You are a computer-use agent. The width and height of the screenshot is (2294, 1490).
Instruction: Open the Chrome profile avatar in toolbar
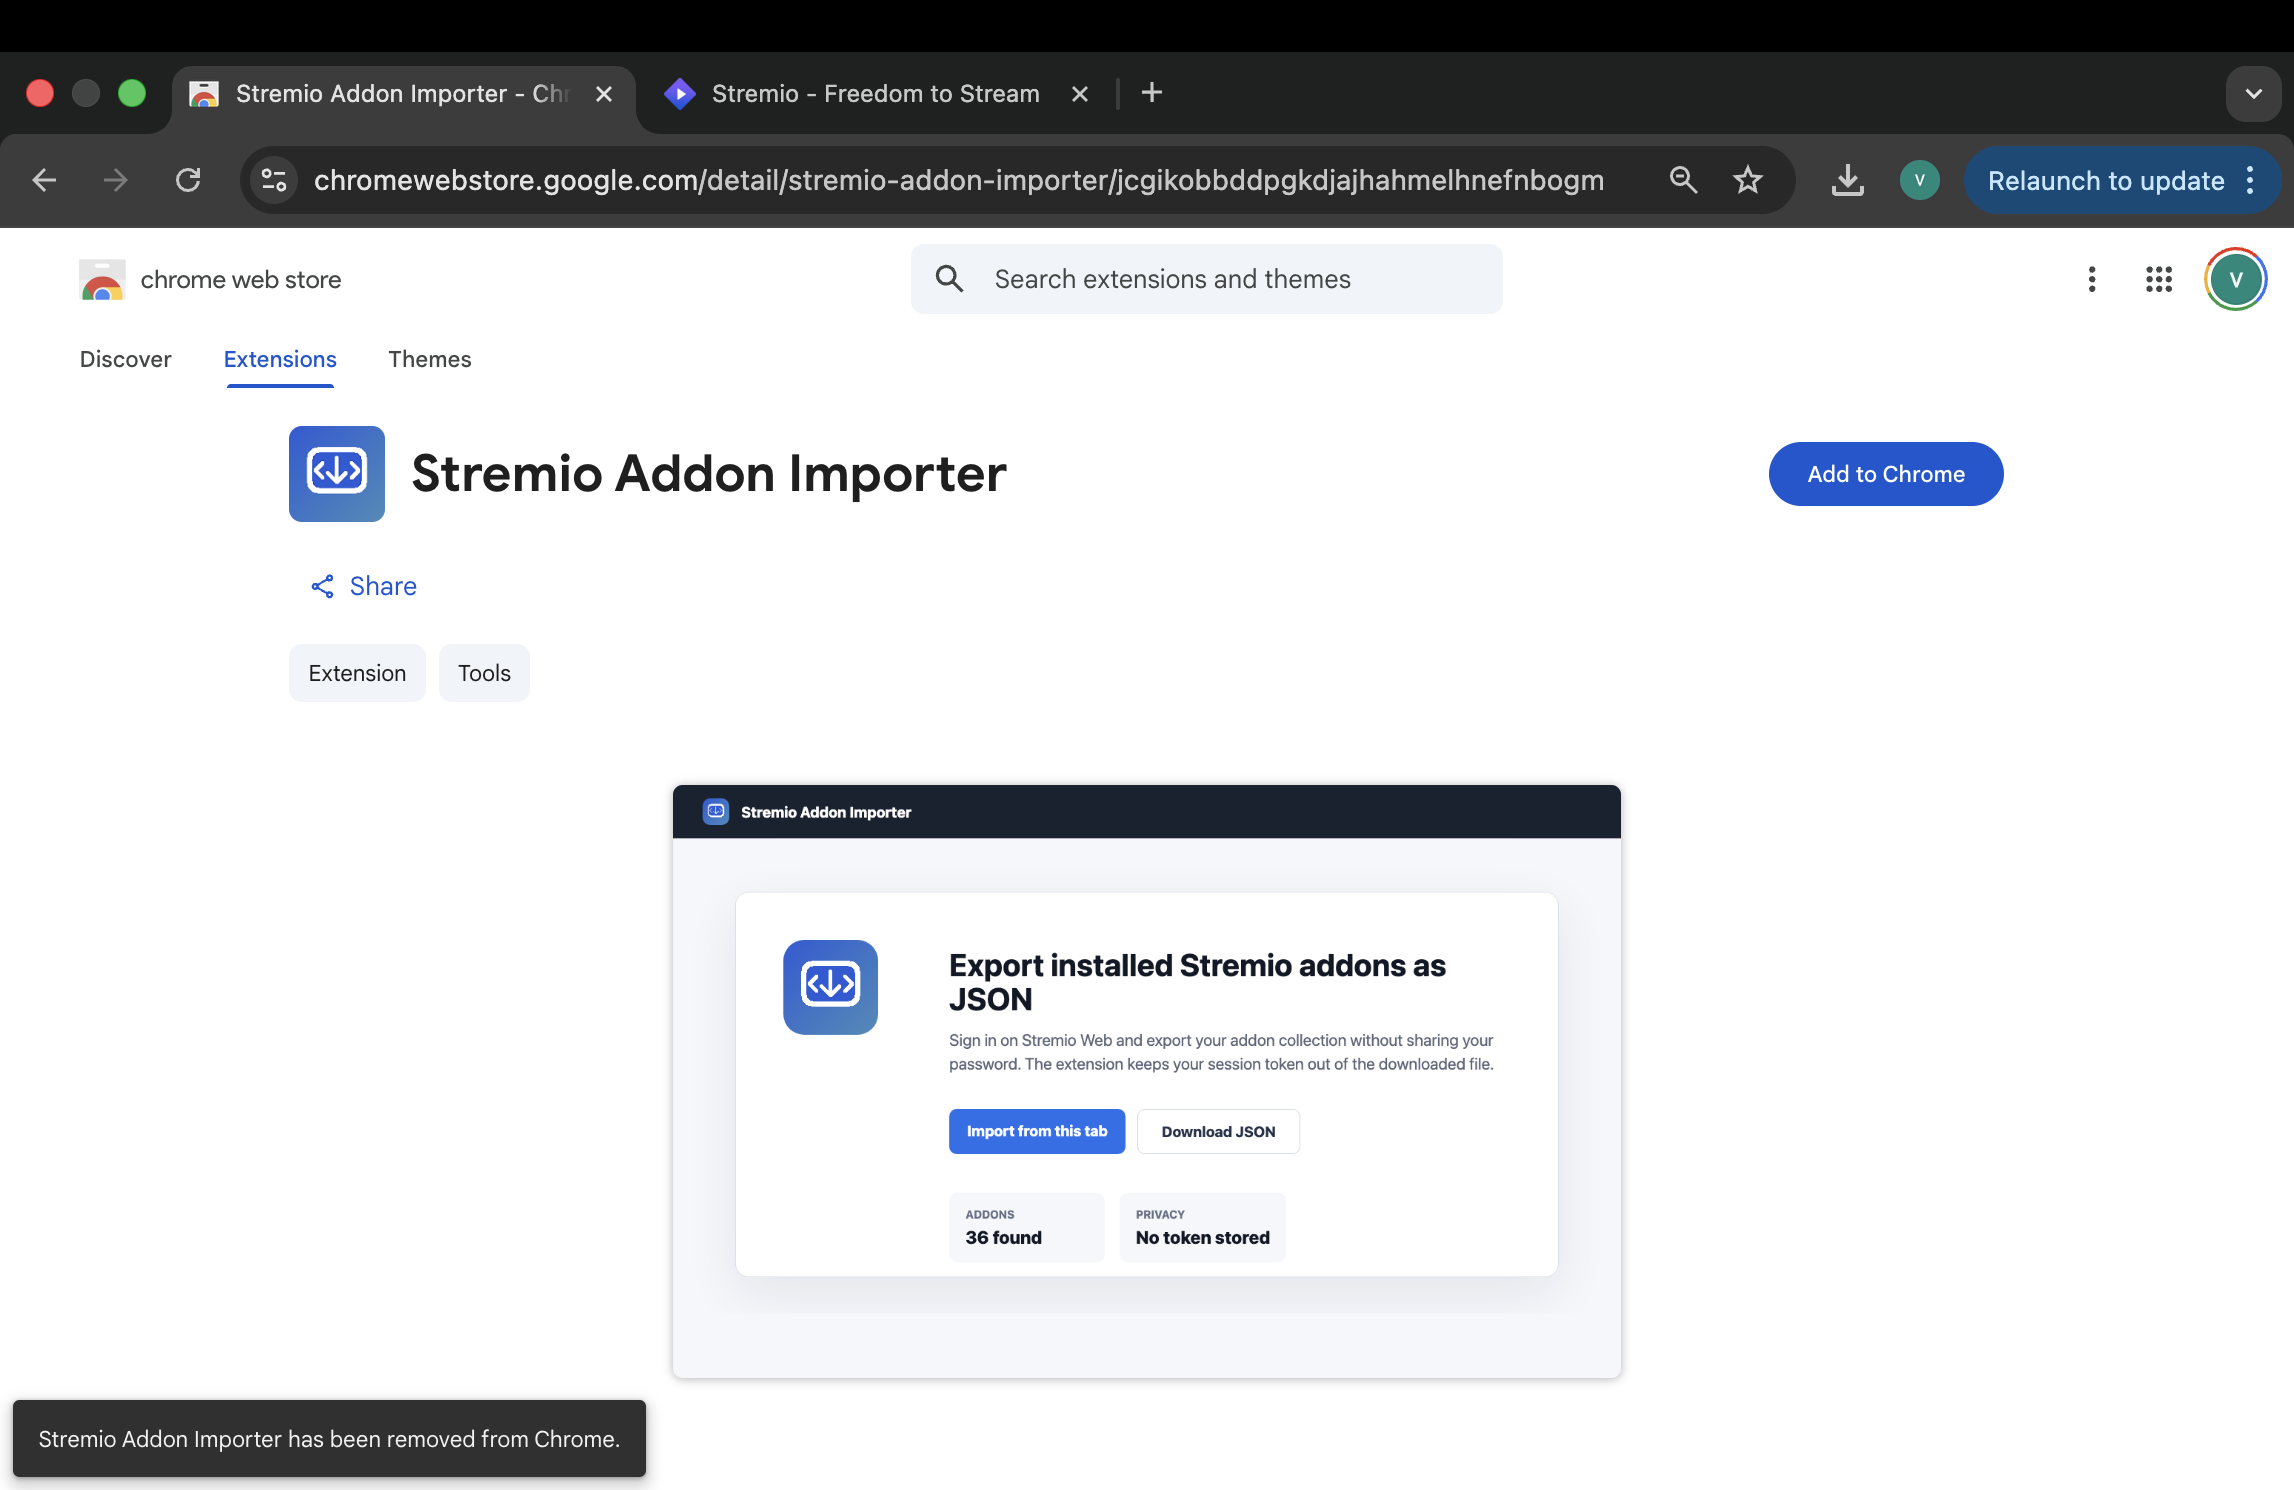click(1919, 180)
